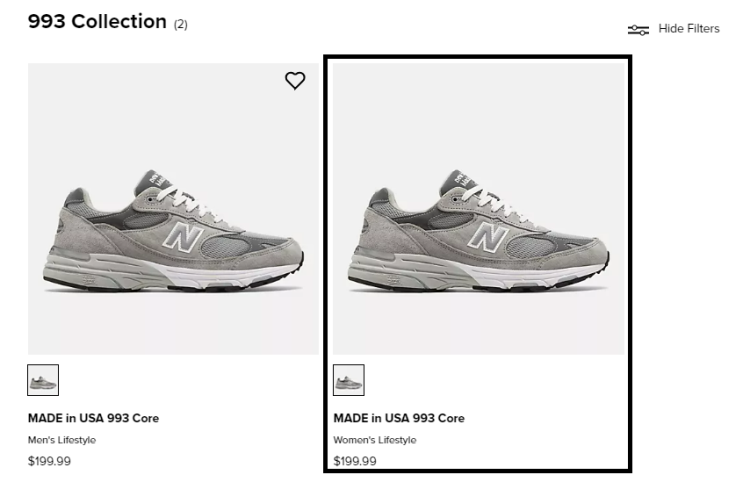Select the gray swatch for Men's 993
This screenshot has height=482, width=743.
pos(43,380)
